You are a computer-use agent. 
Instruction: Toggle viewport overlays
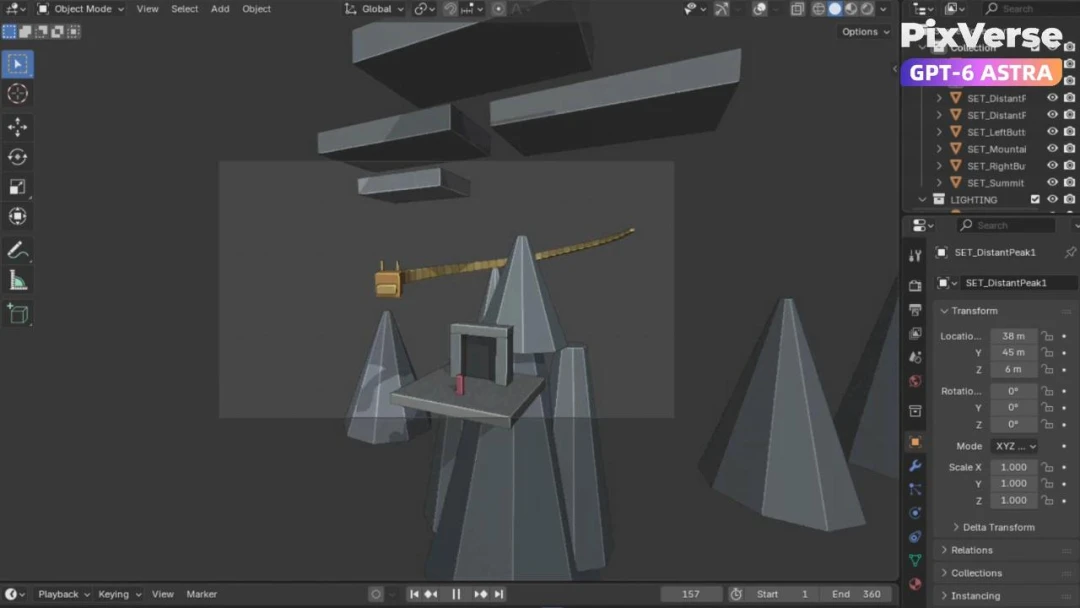760,9
